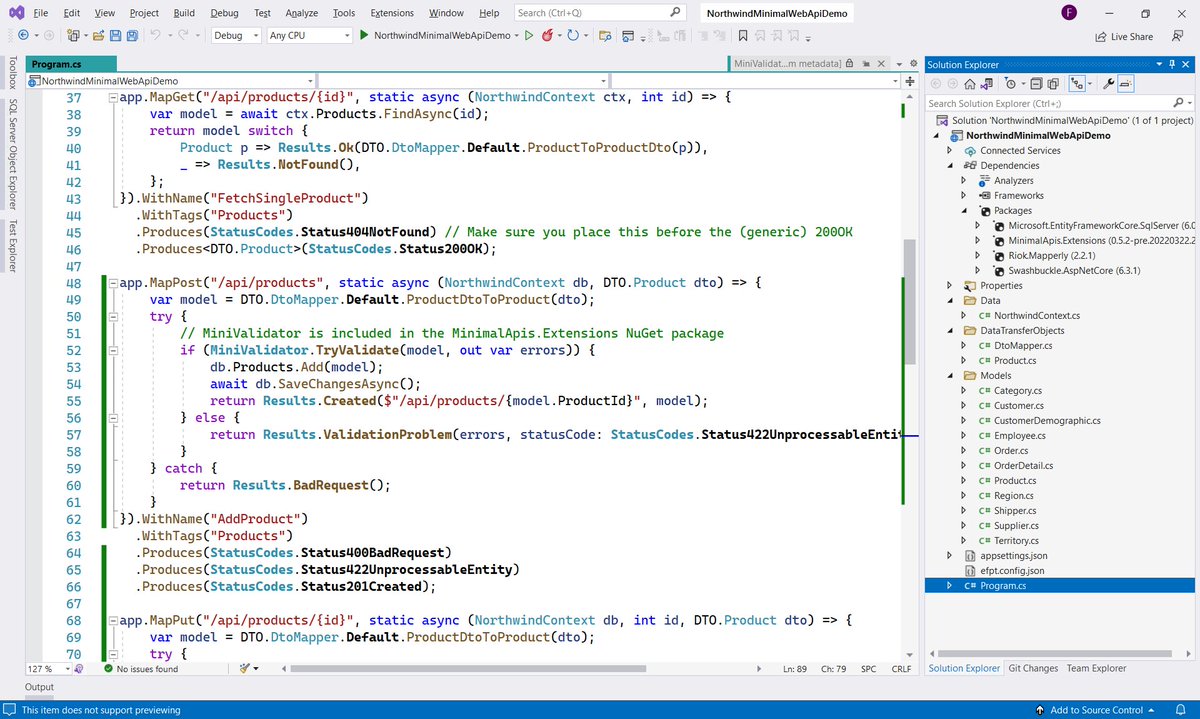Select Connected Services node
This screenshot has width=1200, height=719.
tap(1020, 151)
